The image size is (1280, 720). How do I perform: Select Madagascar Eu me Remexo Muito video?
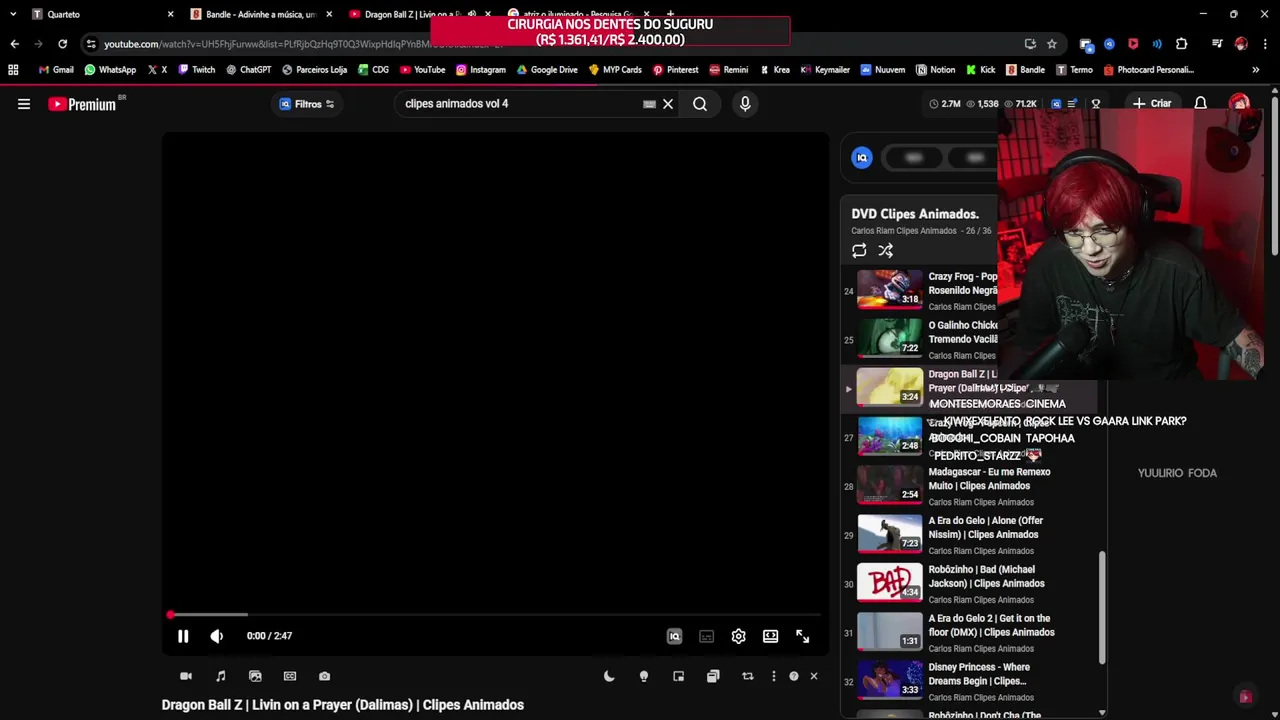click(970, 486)
